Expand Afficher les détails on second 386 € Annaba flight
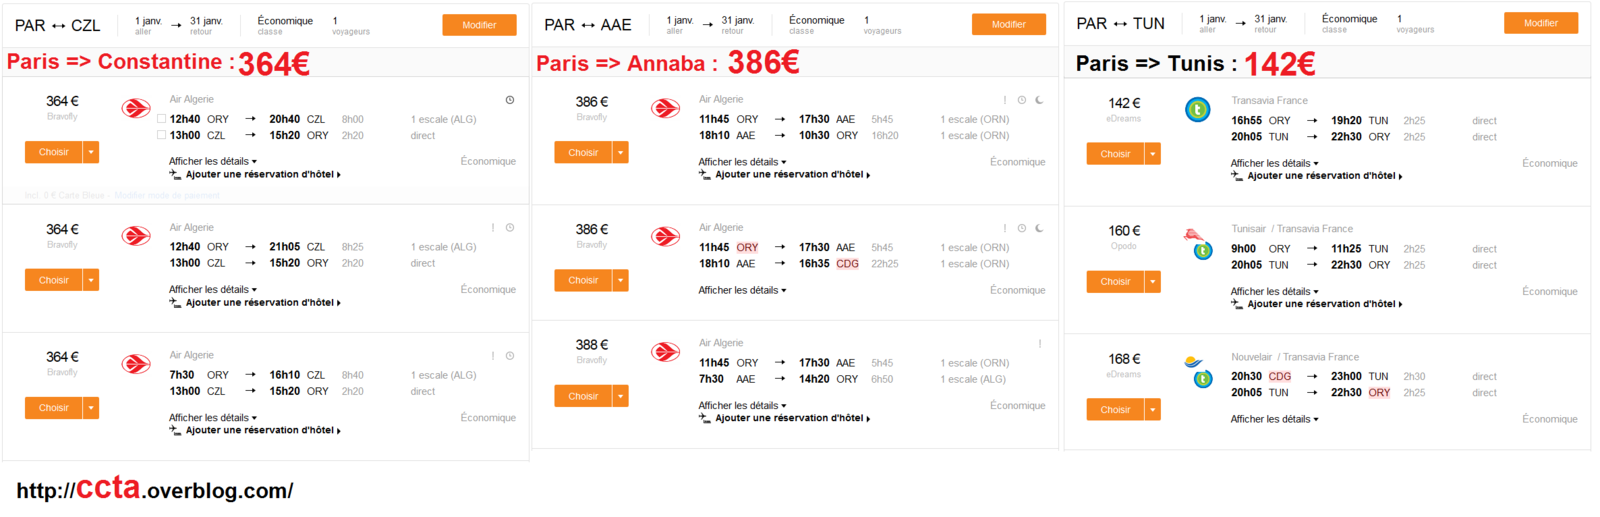This screenshot has height=517, width=1600. (x=742, y=290)
